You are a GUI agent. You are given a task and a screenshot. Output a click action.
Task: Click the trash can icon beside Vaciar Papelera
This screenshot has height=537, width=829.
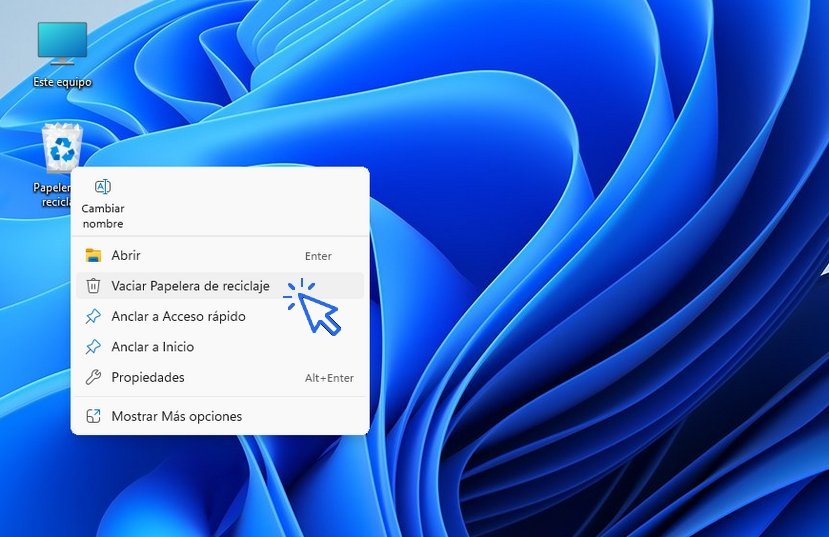[93, 286]
